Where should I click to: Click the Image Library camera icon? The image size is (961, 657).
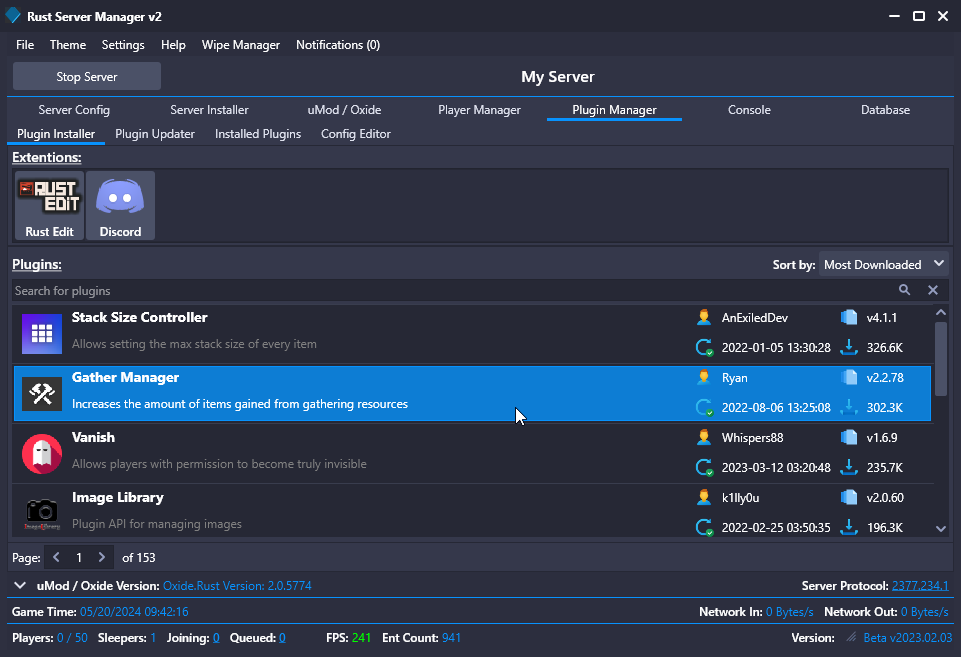click(x=42, y=511)
